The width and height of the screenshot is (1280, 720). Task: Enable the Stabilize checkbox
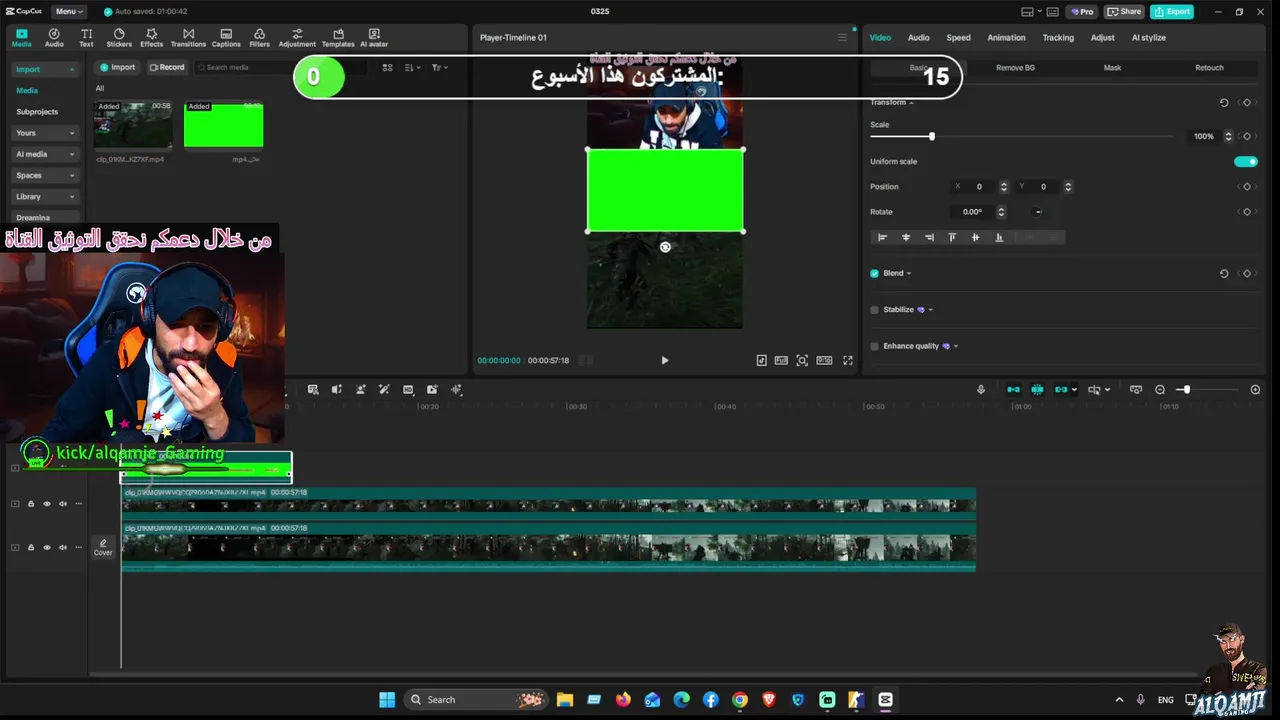click(x=875, y=310)
